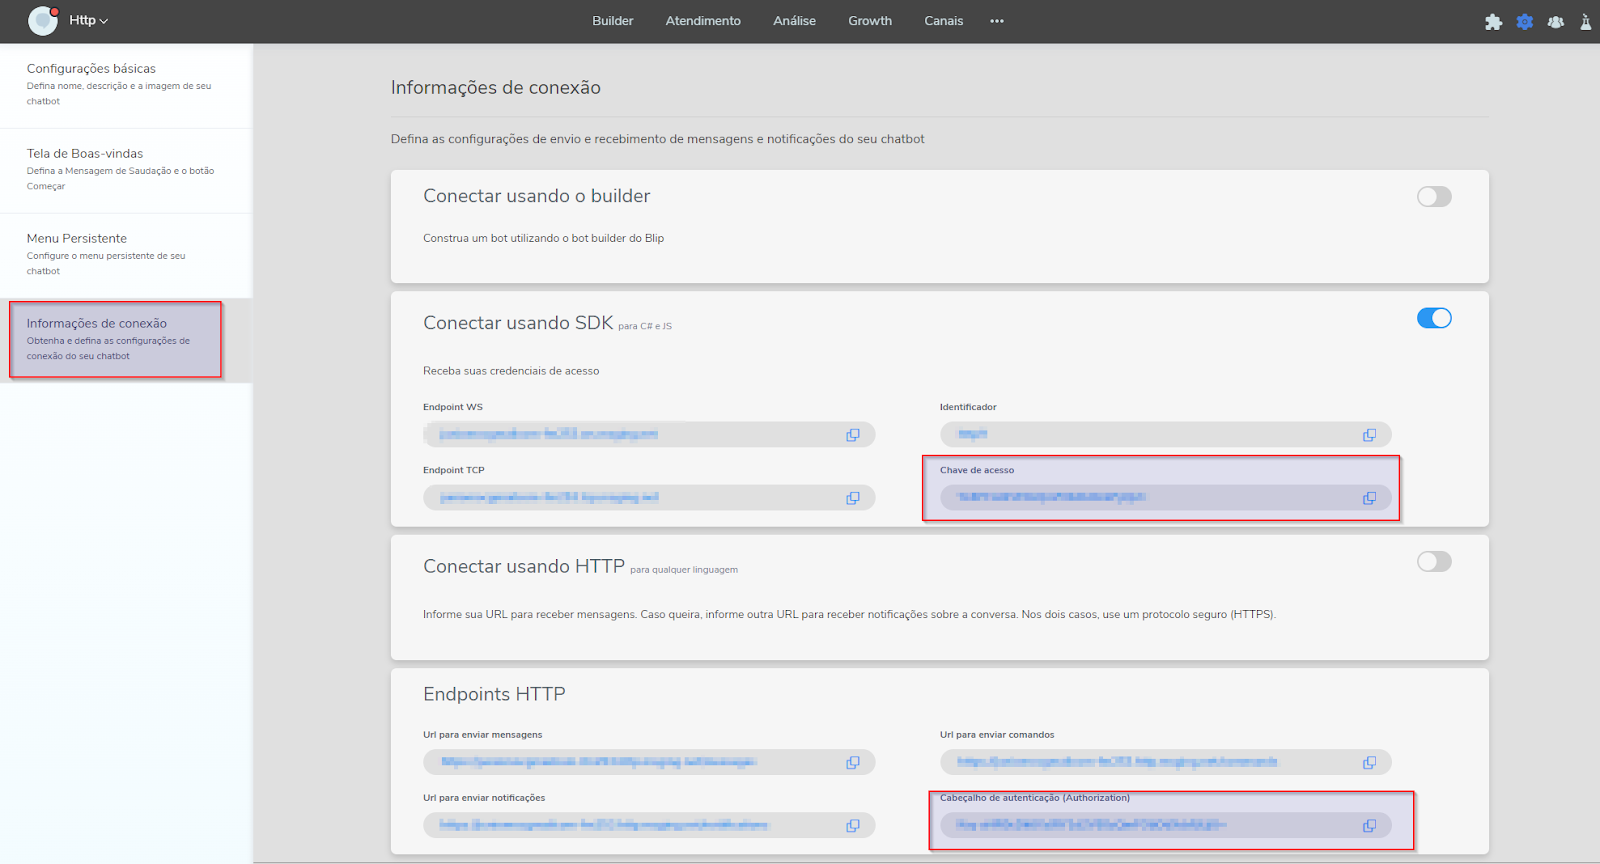The width and height of the screenshot is (1600, 864).
Task: Click the blue settings gear icon
Action: click(x=1524, y=22)
